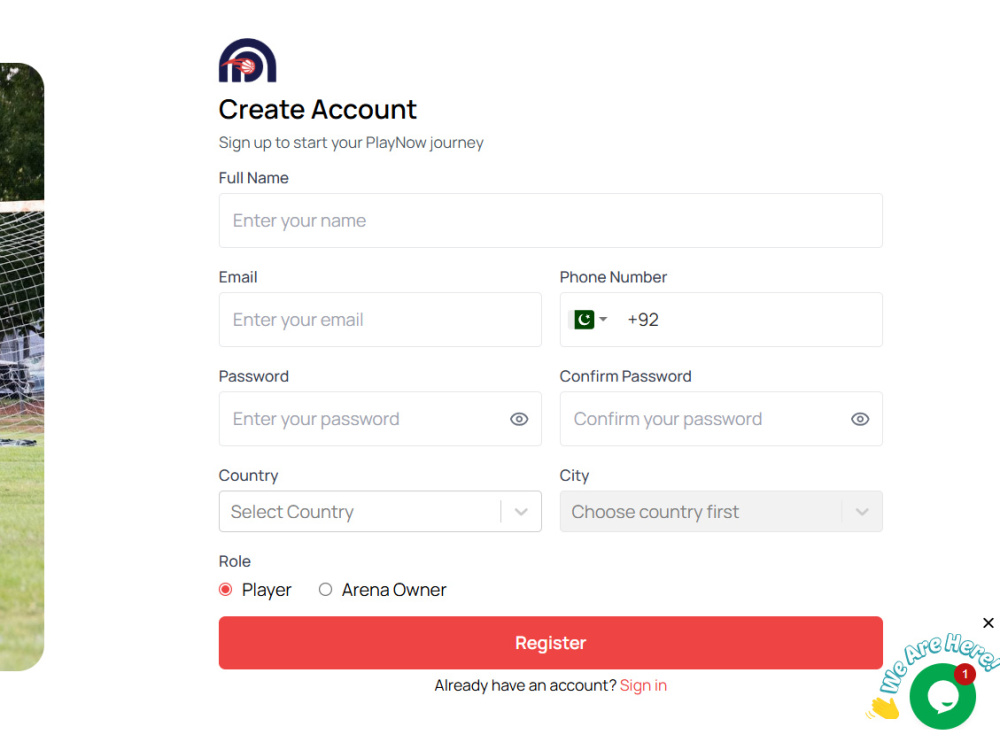This screenshot has width=1000, height=750.
Task: Open the City 'Choose country first' dropdown
Action: [x=721, y=511]
